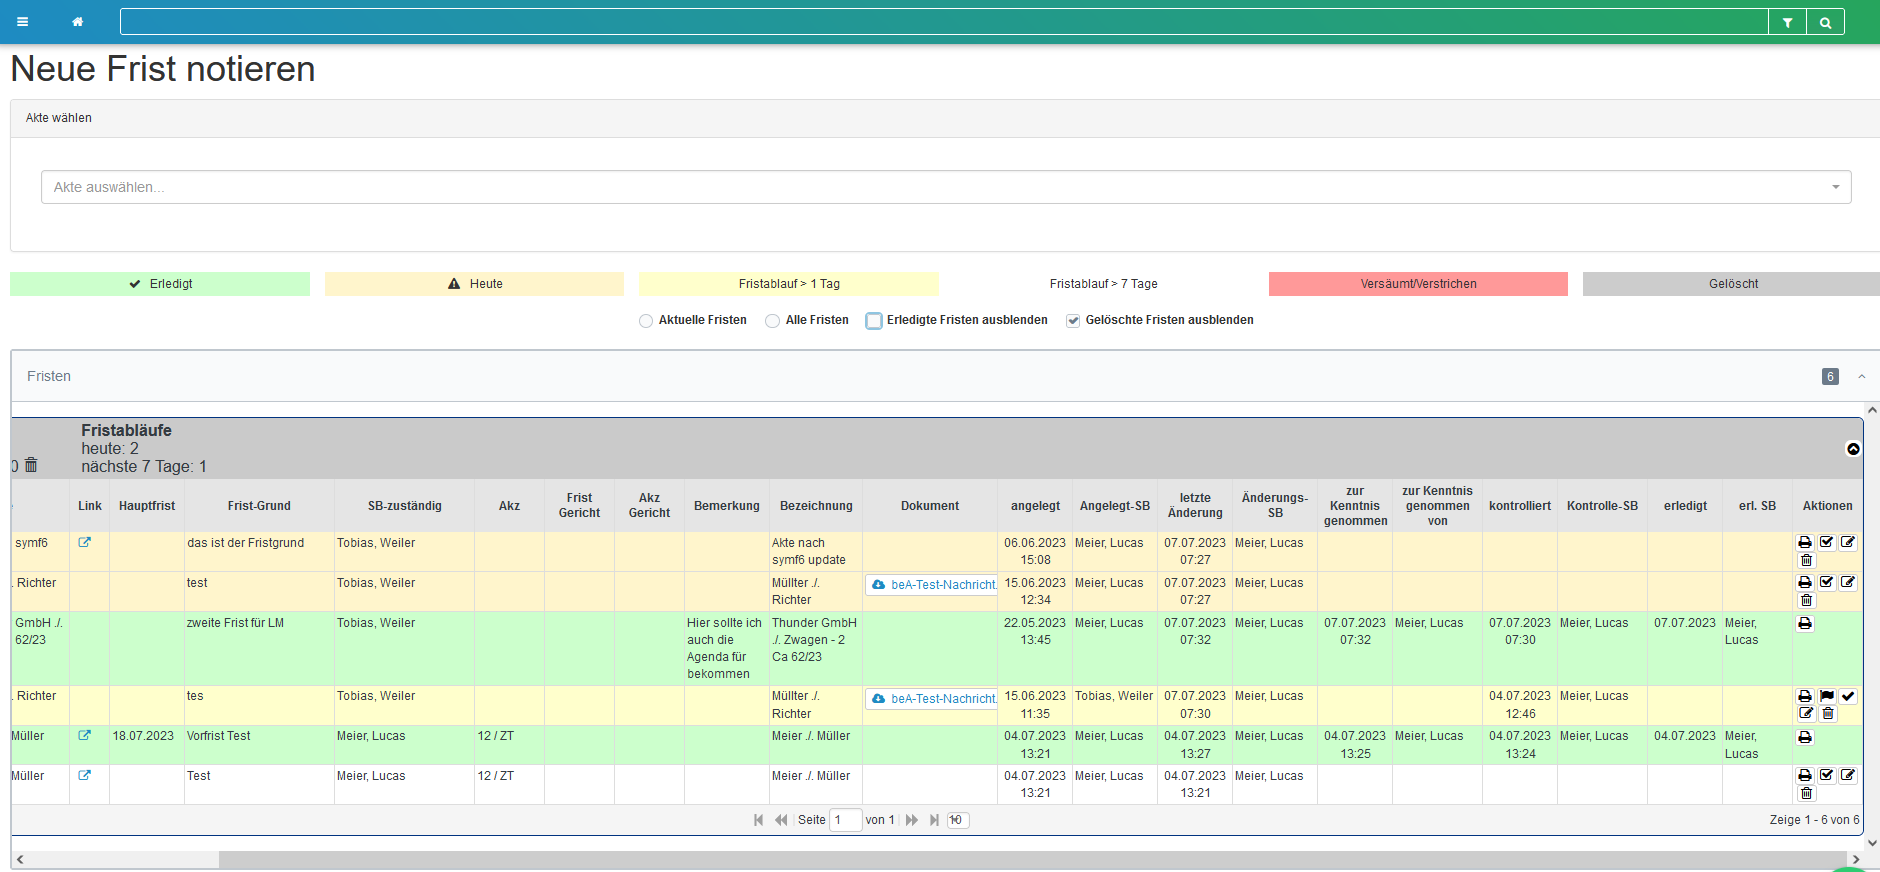Image resolution: width=1880 pixels, height=872 pixels.
Task: Open the hamburger menu
Action: point(22,22)
